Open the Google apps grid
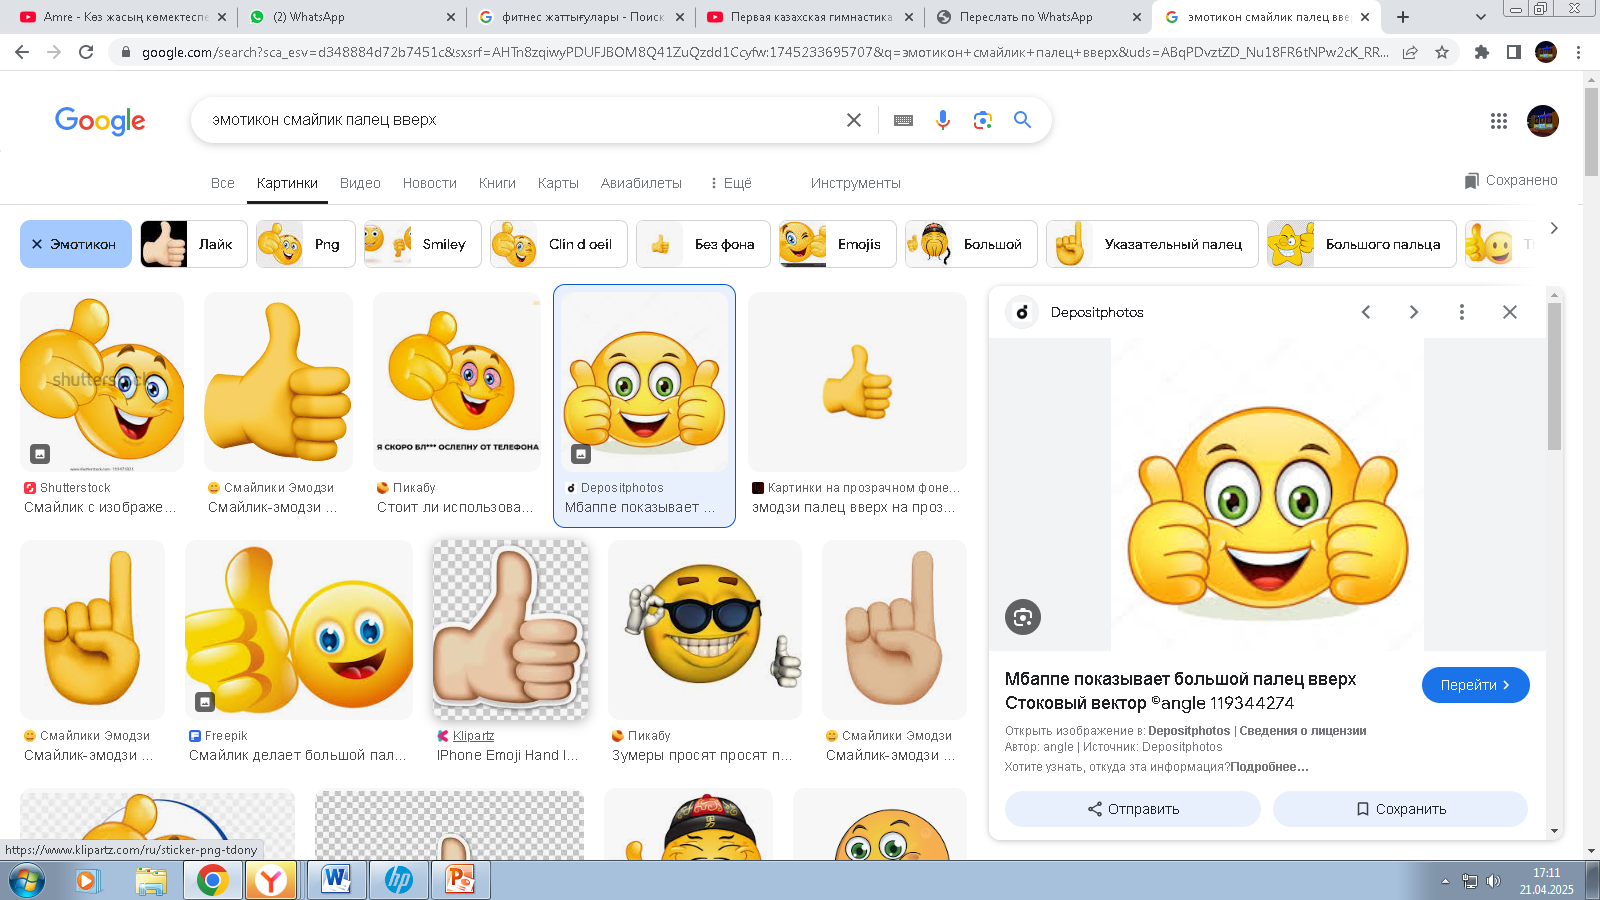The image size is (1600, 900). (x=1498, y=121)
